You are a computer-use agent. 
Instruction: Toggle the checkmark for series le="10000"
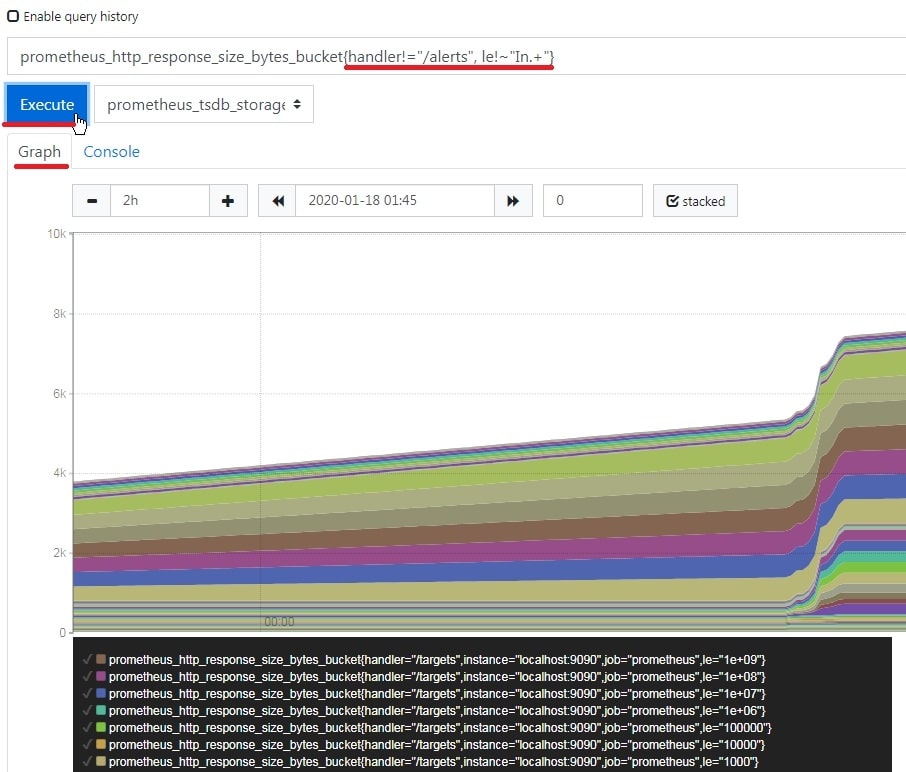(x=87, y=744)
